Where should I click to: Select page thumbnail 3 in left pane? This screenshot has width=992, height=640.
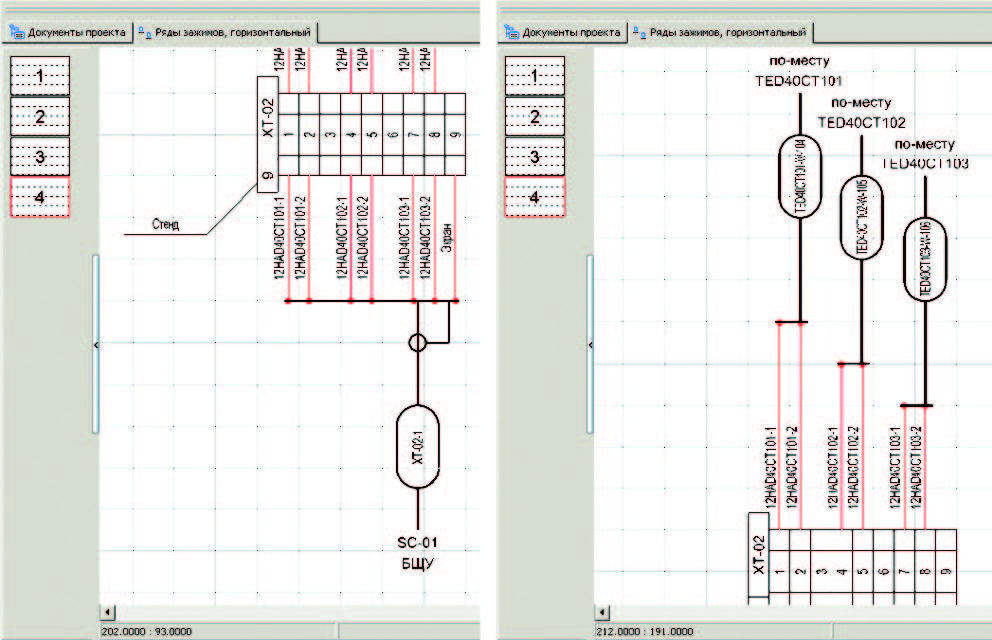pyautogui.click(x=40, y=157)
